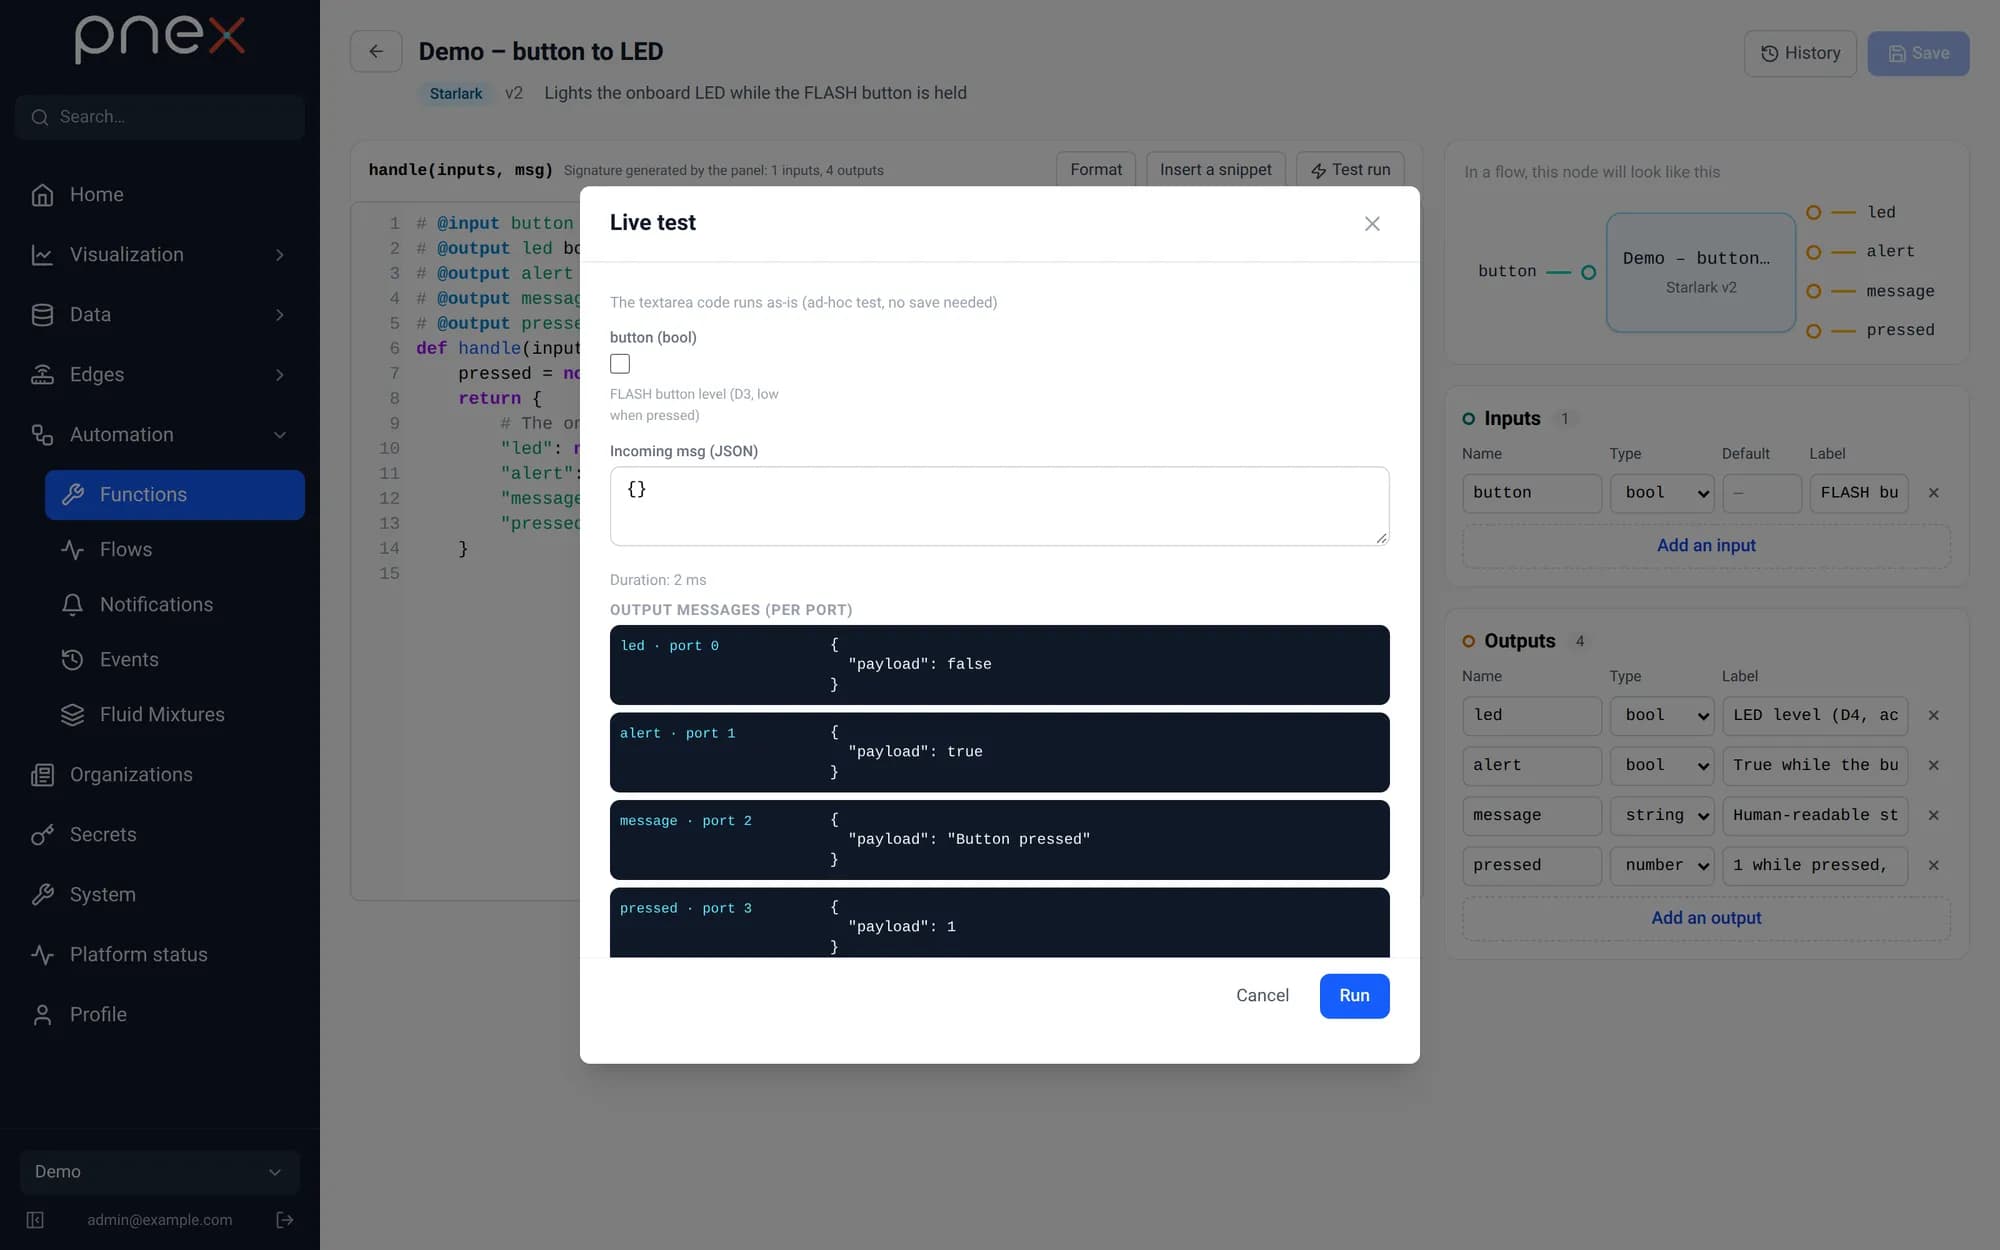Click the System wrench icon
This screenshot has width=2000, height=1250.
click(42, 895)
